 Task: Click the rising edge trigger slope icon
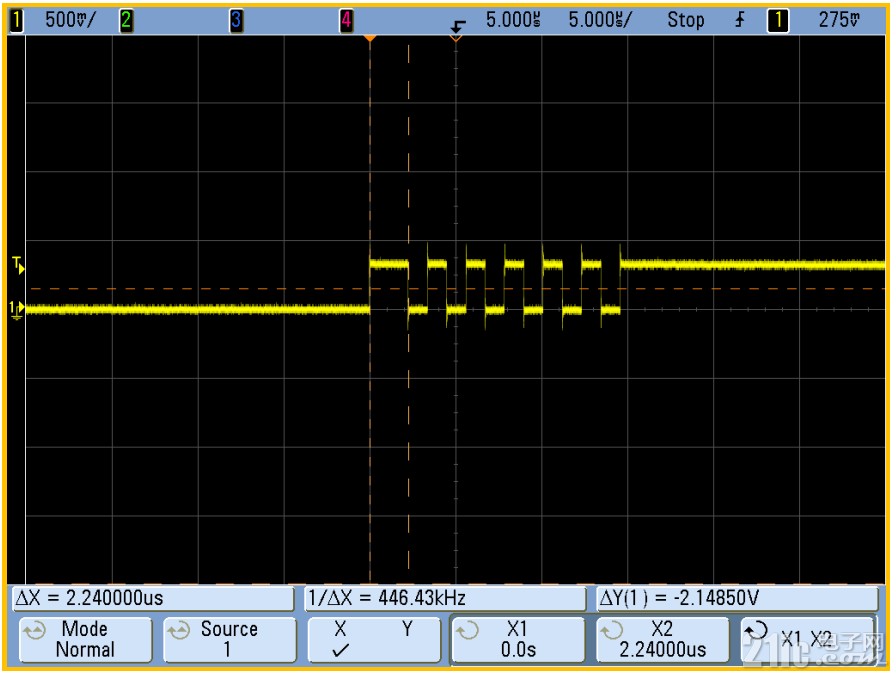(x=740, y=20)
